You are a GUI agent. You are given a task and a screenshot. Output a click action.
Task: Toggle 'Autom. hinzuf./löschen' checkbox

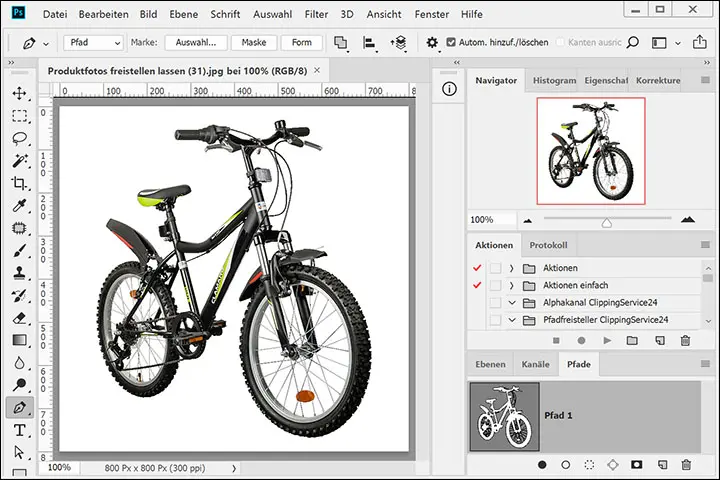coord(449,43)
